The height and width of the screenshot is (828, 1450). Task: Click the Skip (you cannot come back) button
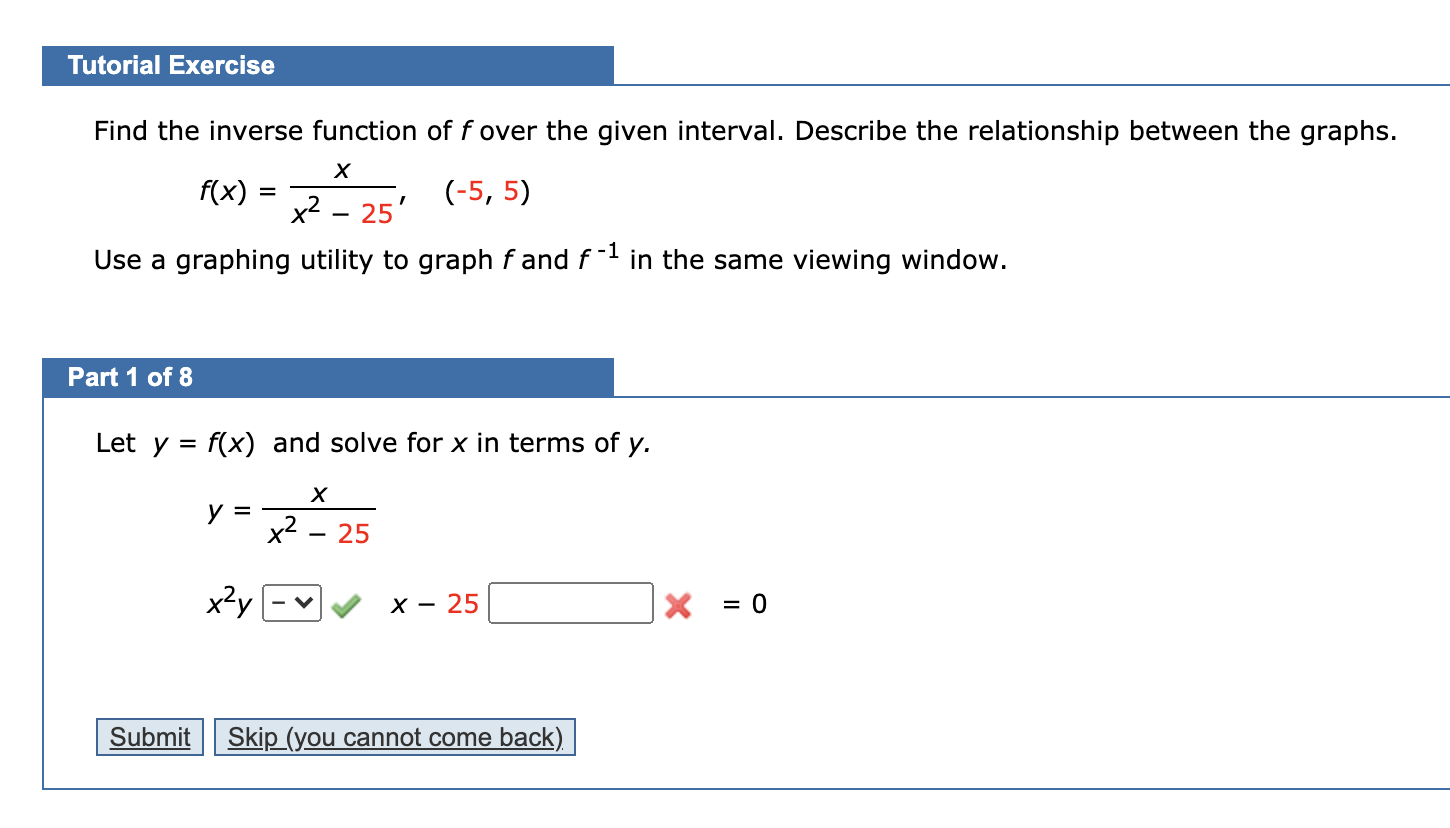[394, 737]
